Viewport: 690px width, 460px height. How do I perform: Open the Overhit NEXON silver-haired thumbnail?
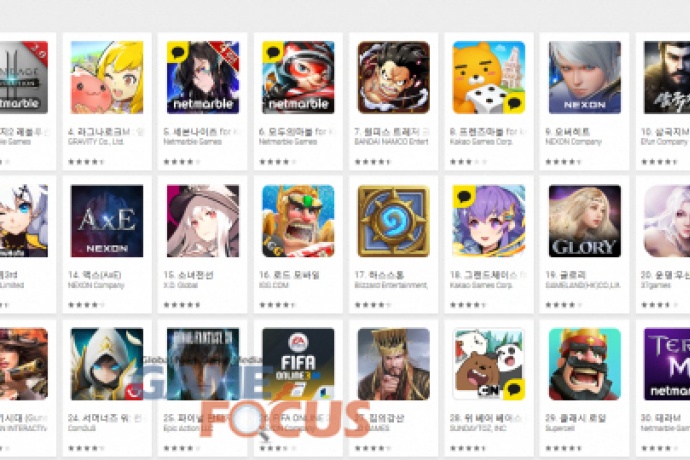pos(585,77)
